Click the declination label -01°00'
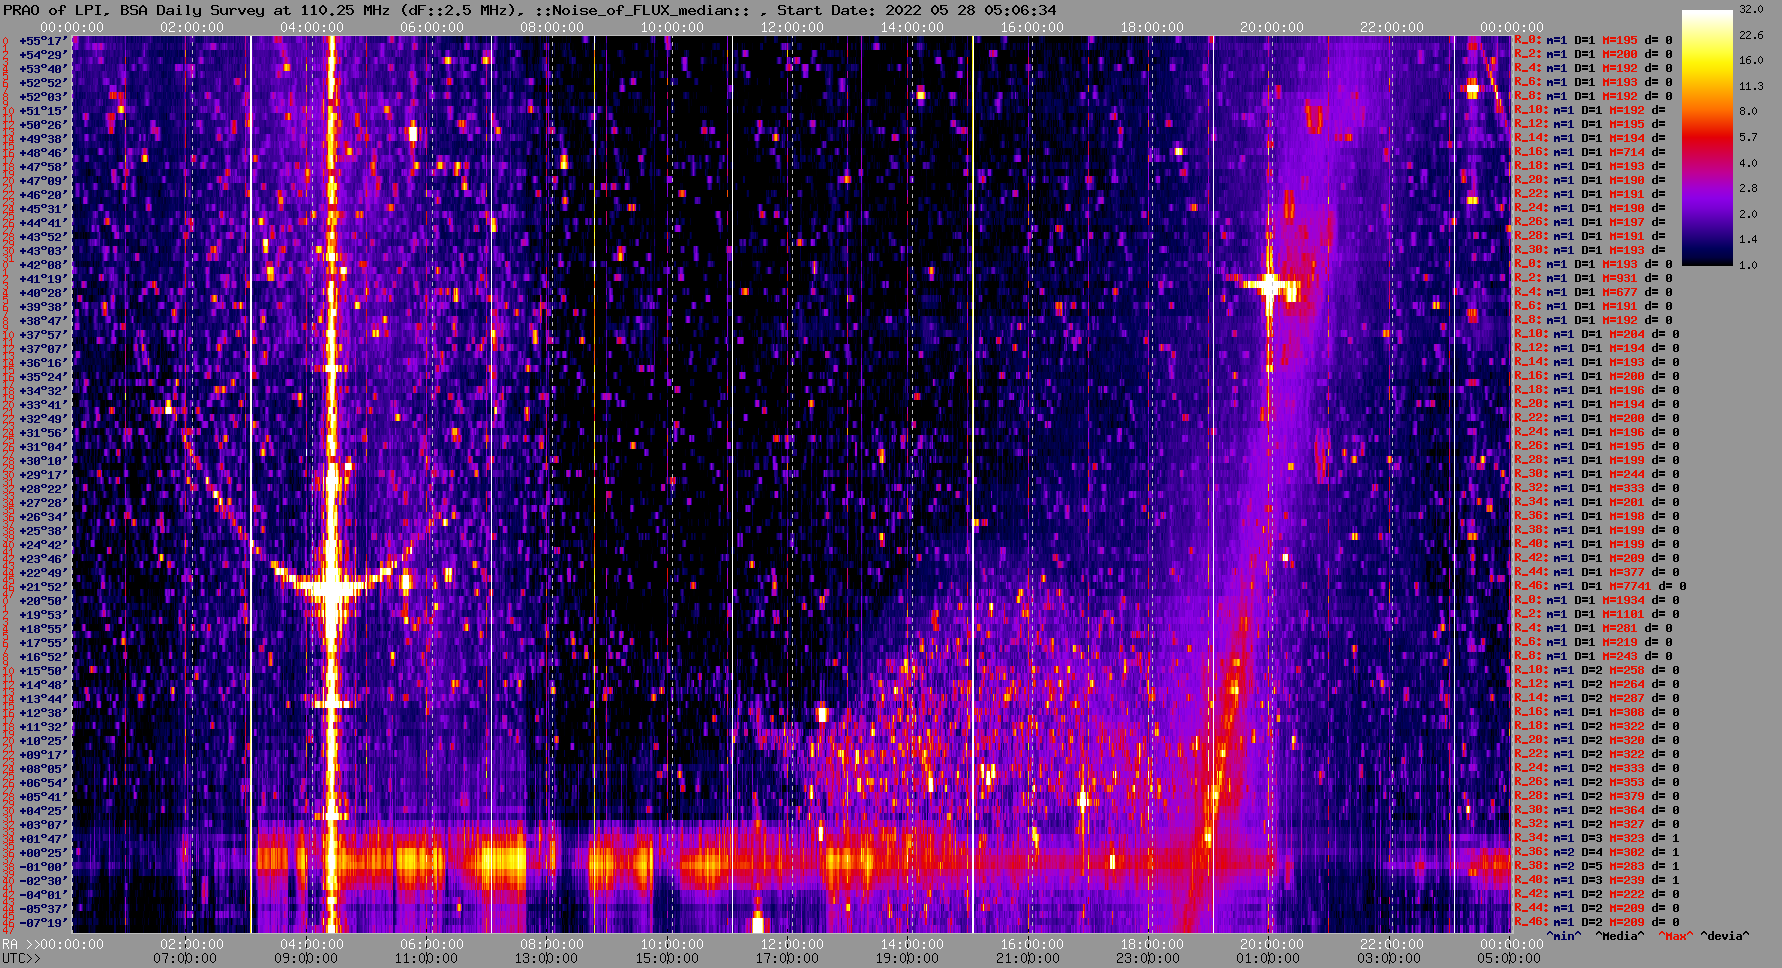This screenshot has height=968, width=1782. coord(42,866)
